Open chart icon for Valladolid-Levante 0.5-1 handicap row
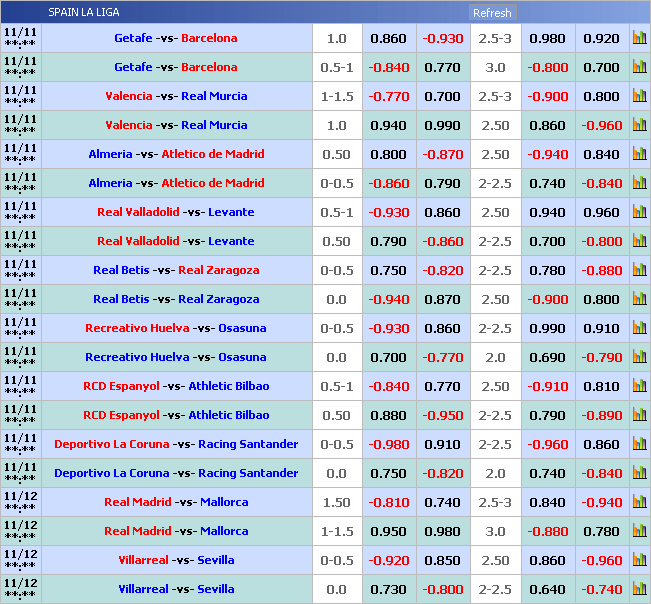Viewport: 651px width, 604px height. pos(639,212)
